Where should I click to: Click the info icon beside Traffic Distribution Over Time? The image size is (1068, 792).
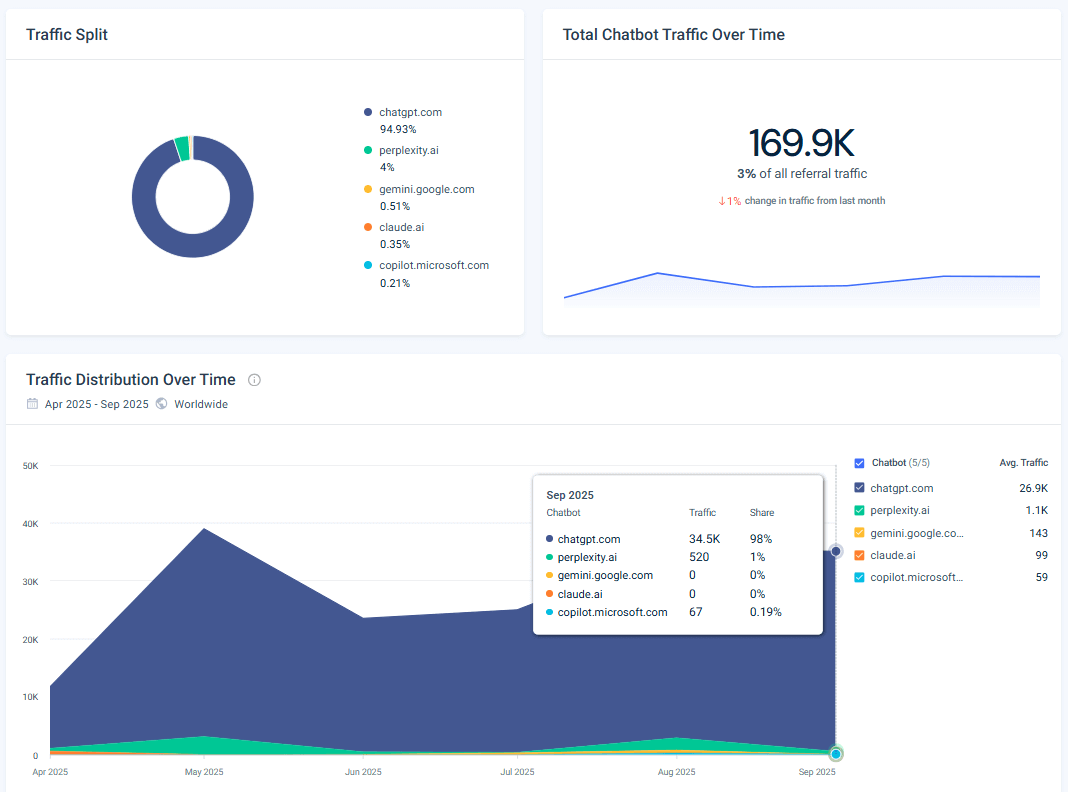254,380
